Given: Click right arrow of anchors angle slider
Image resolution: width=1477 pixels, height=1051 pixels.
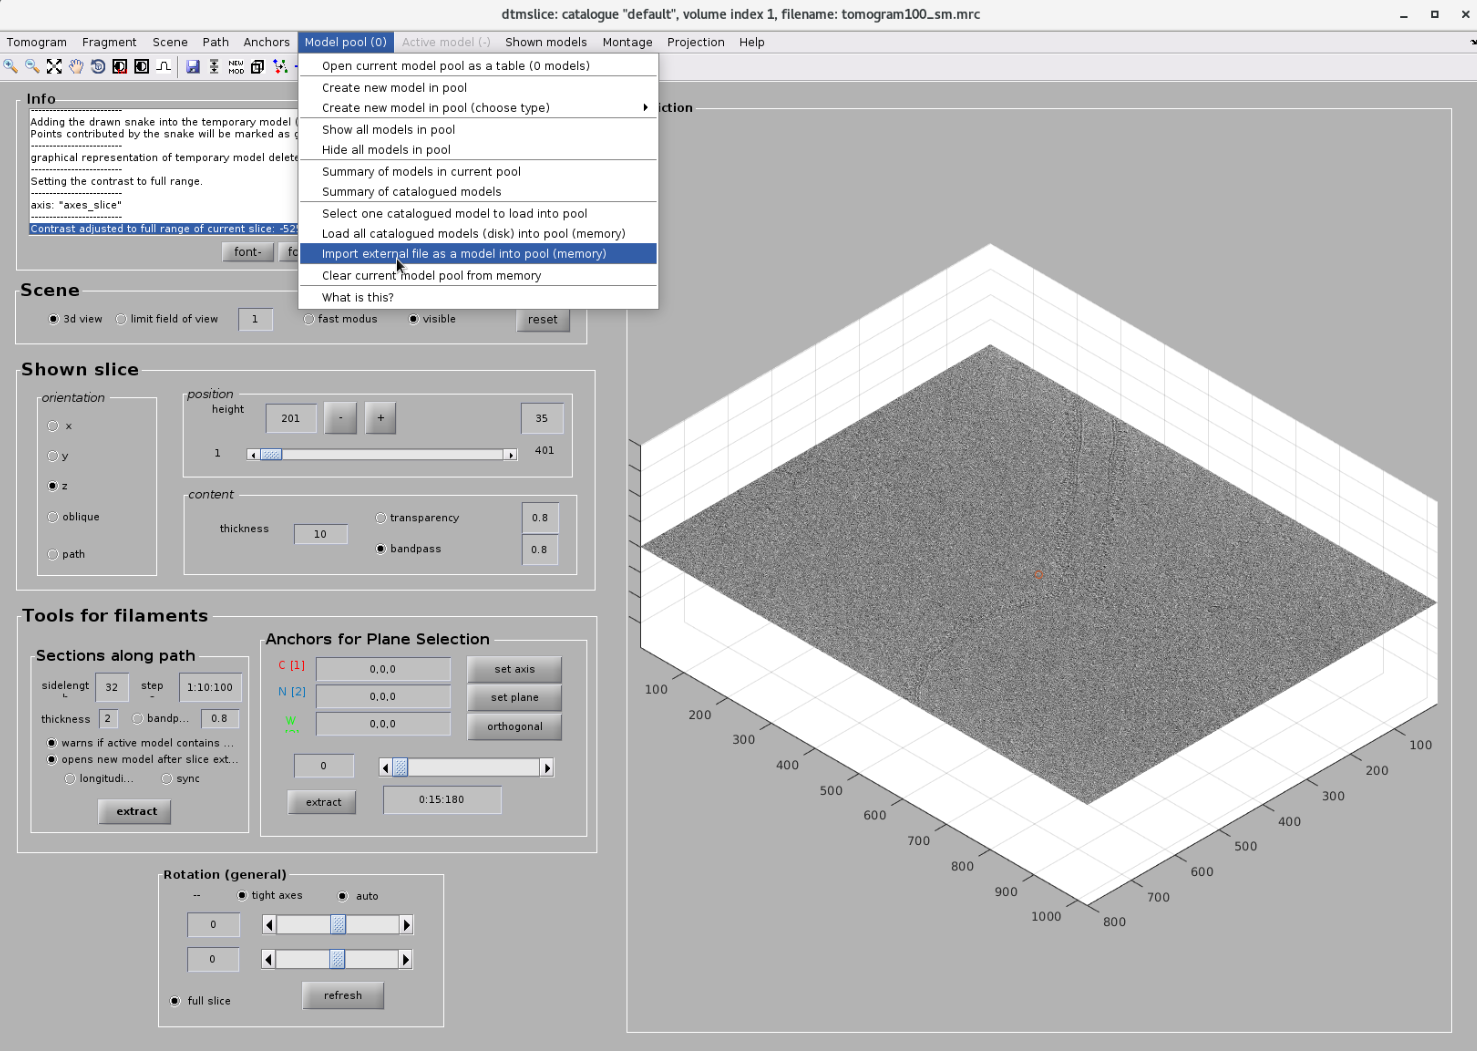Looking at the screenshot, I should click(546, 767).
